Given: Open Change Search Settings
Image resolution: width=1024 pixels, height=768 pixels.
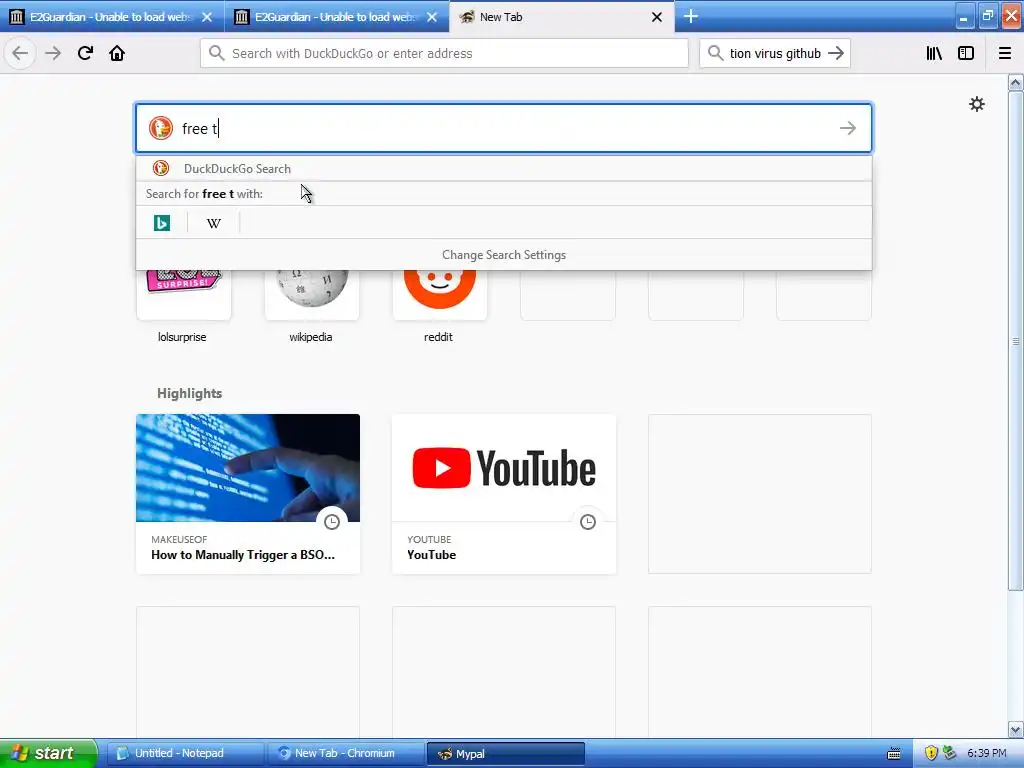Looking at the screenshot, I should click(x=504, y=255).
